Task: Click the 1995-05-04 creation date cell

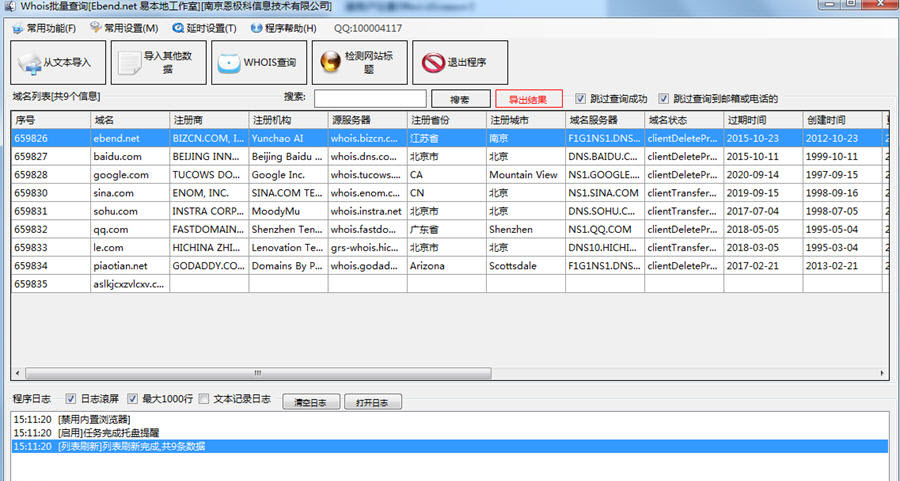Action: [843, 230]
